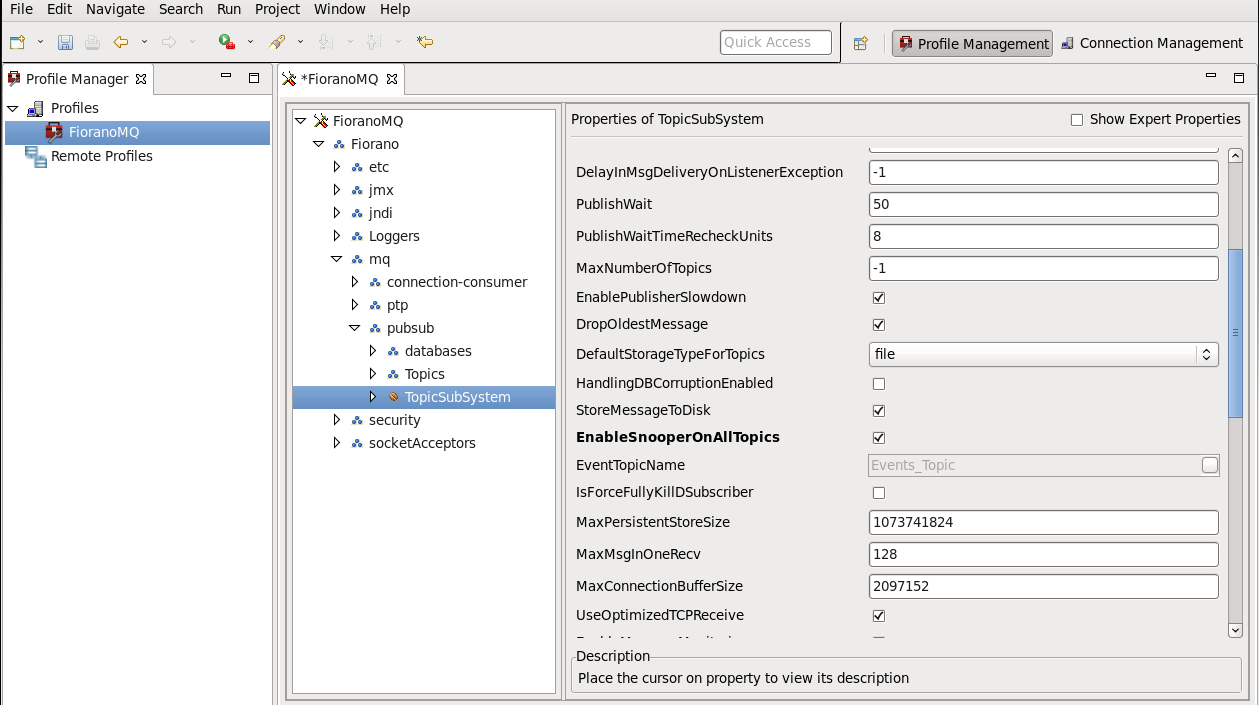1259x705 pixels.
Task: Click the flashlight Search toolbar icon
Action: [x=277, y=42]
